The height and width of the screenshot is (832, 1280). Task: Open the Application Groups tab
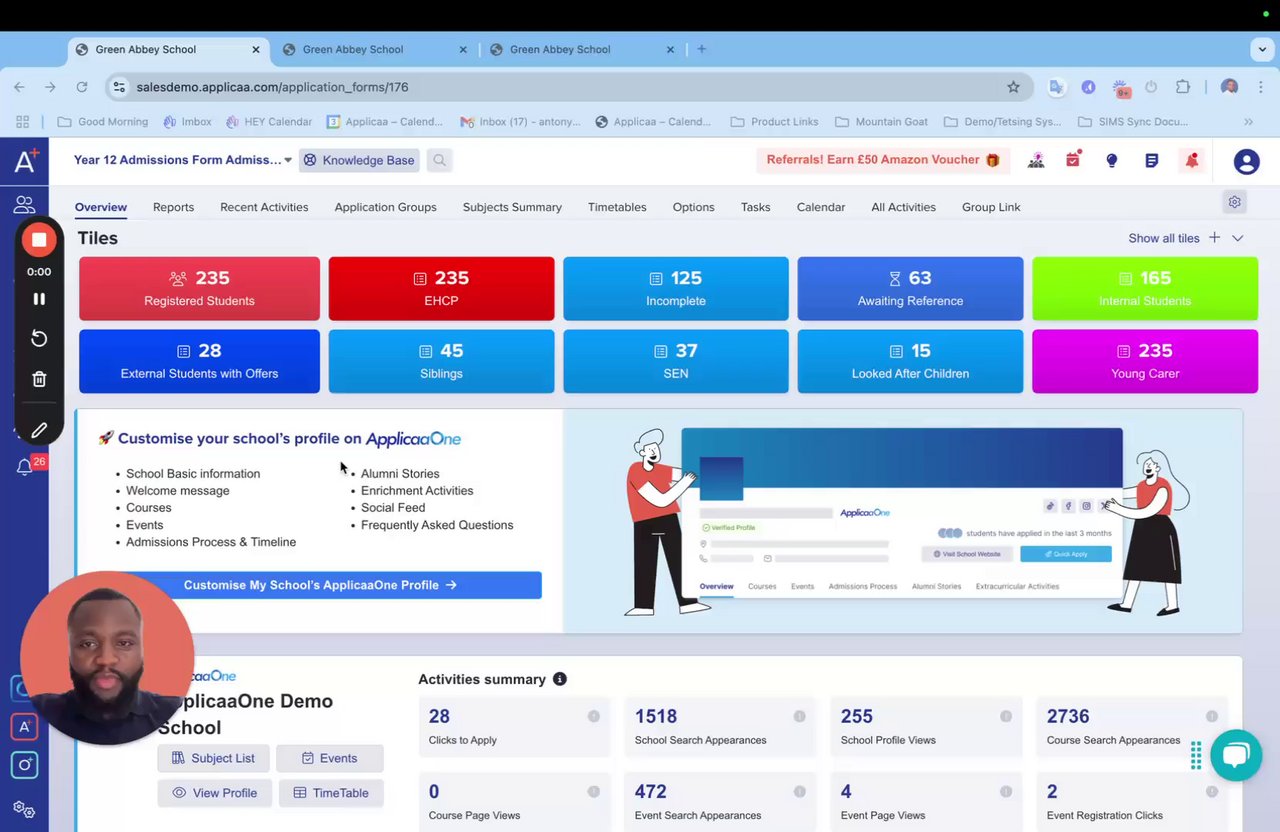click(x=385, y=207)
